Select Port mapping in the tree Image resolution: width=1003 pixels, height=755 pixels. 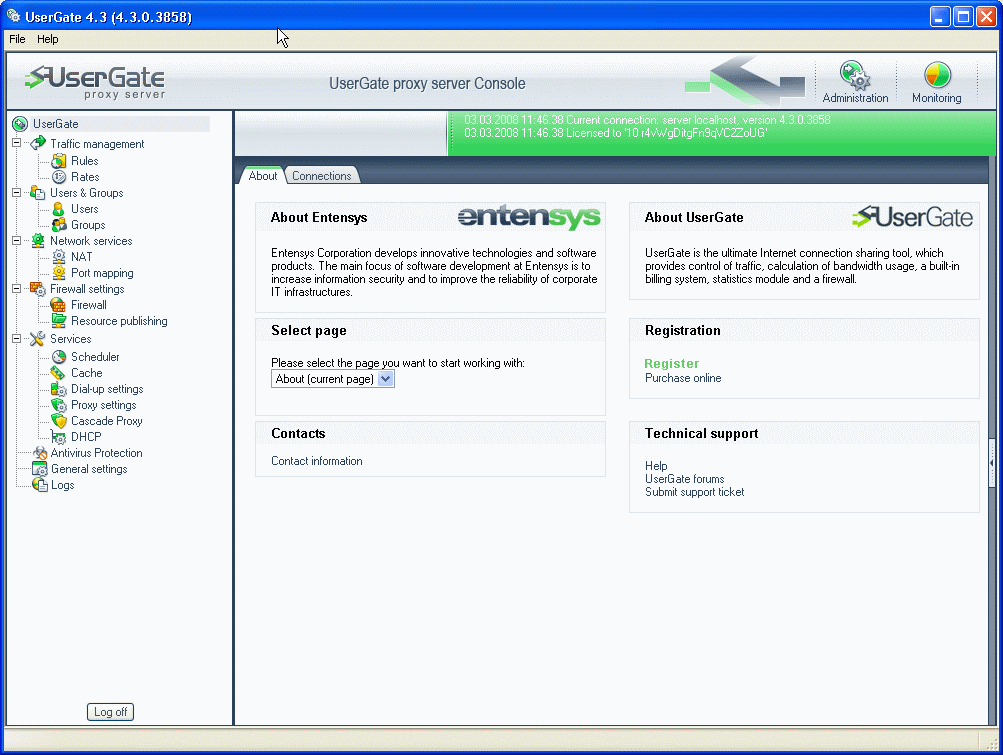pos(102,273)
